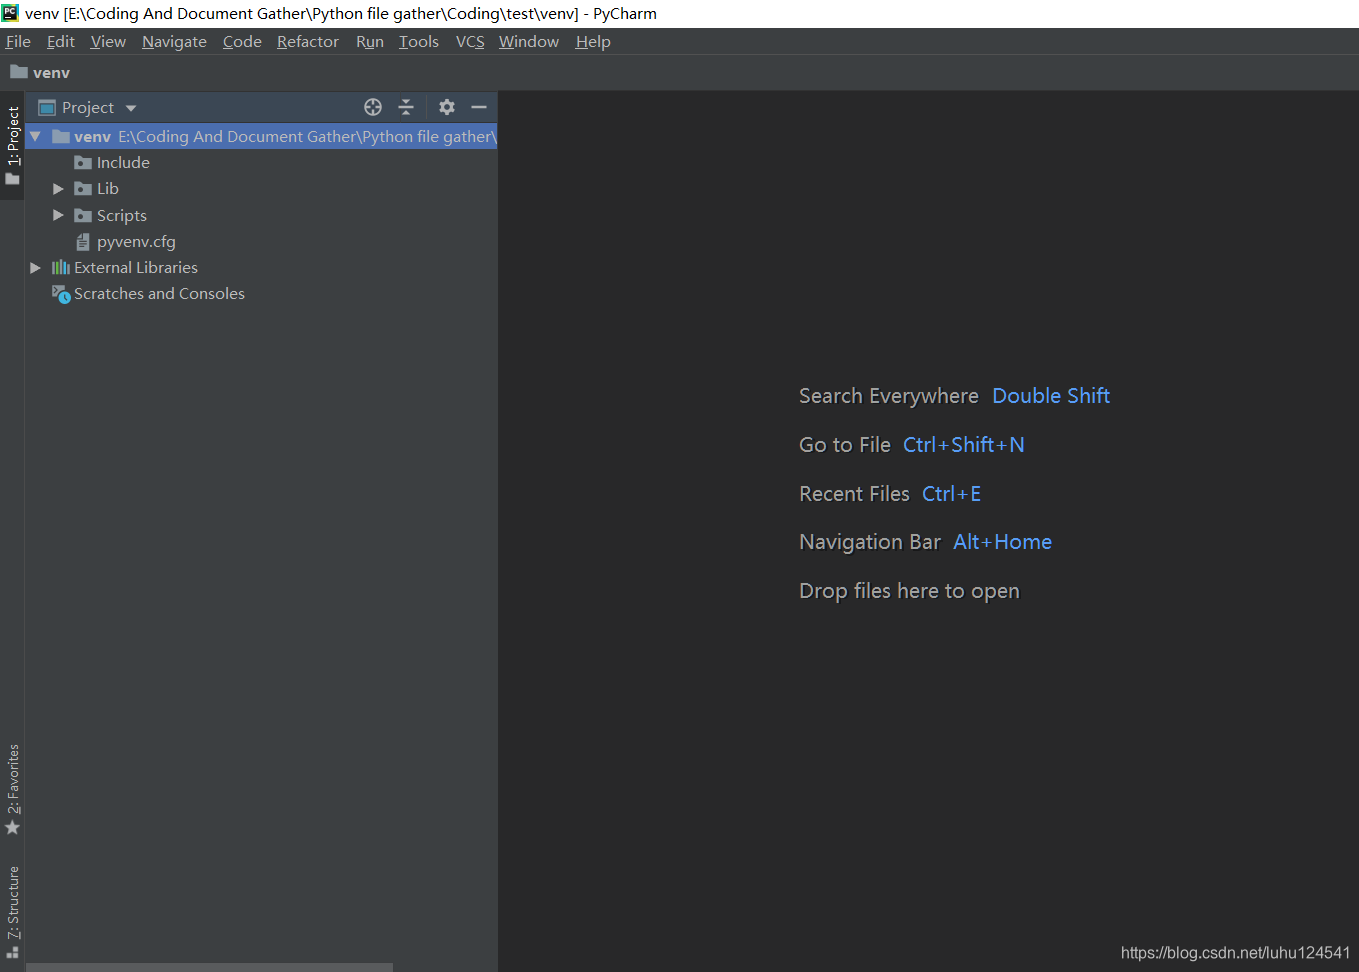
Task: Select the Scripts folder row
Action: [261, 216]
